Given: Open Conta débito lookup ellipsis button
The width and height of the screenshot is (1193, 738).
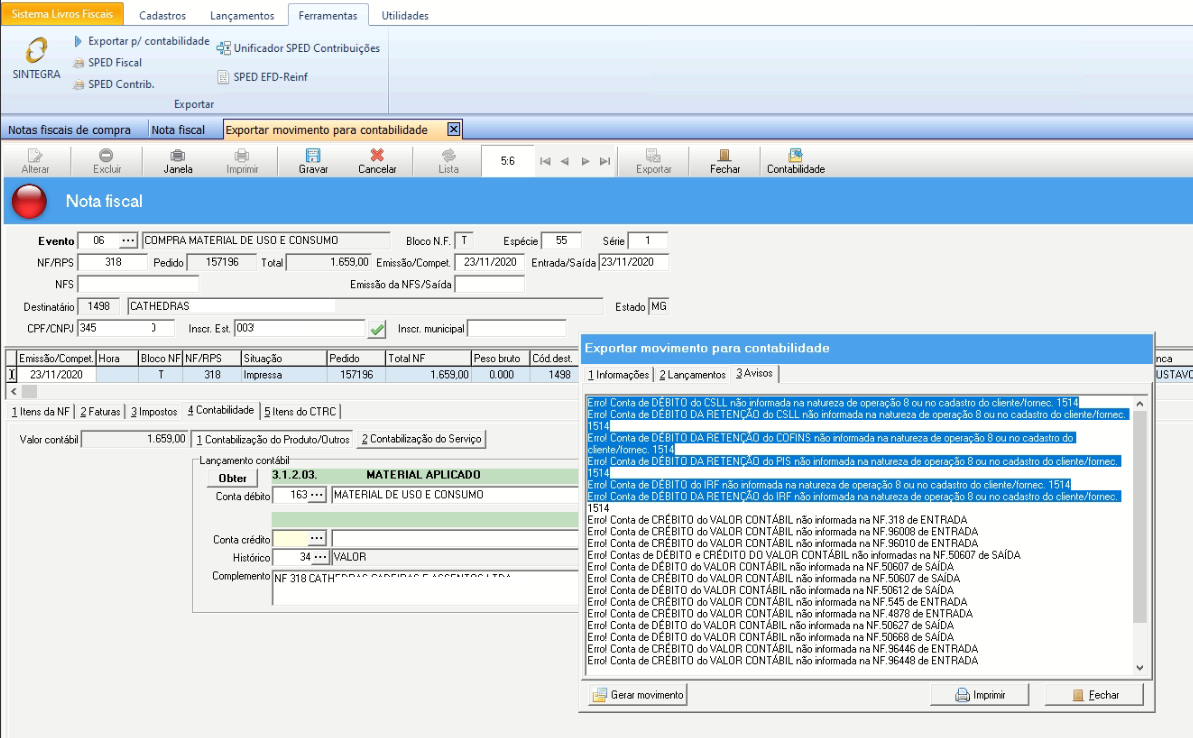Looking at the screenshot, I should click(x=316, y=495).
